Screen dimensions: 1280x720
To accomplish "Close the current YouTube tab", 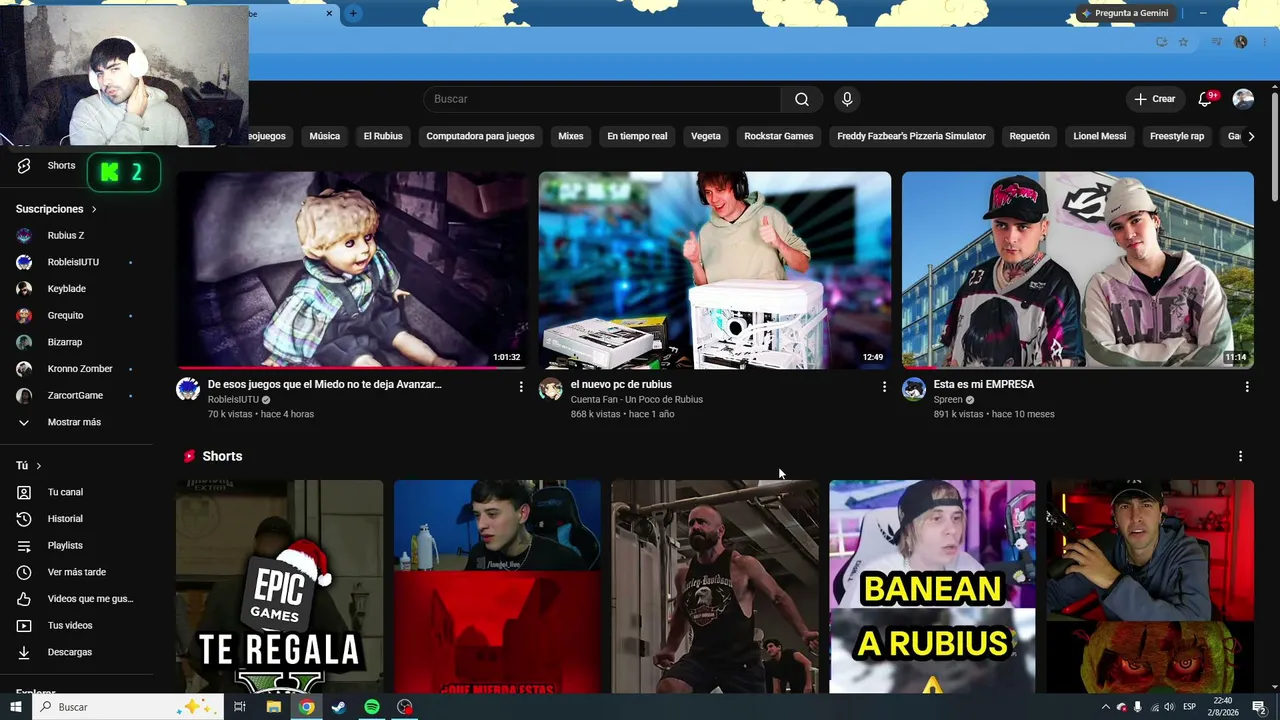I will coord(330,13).
